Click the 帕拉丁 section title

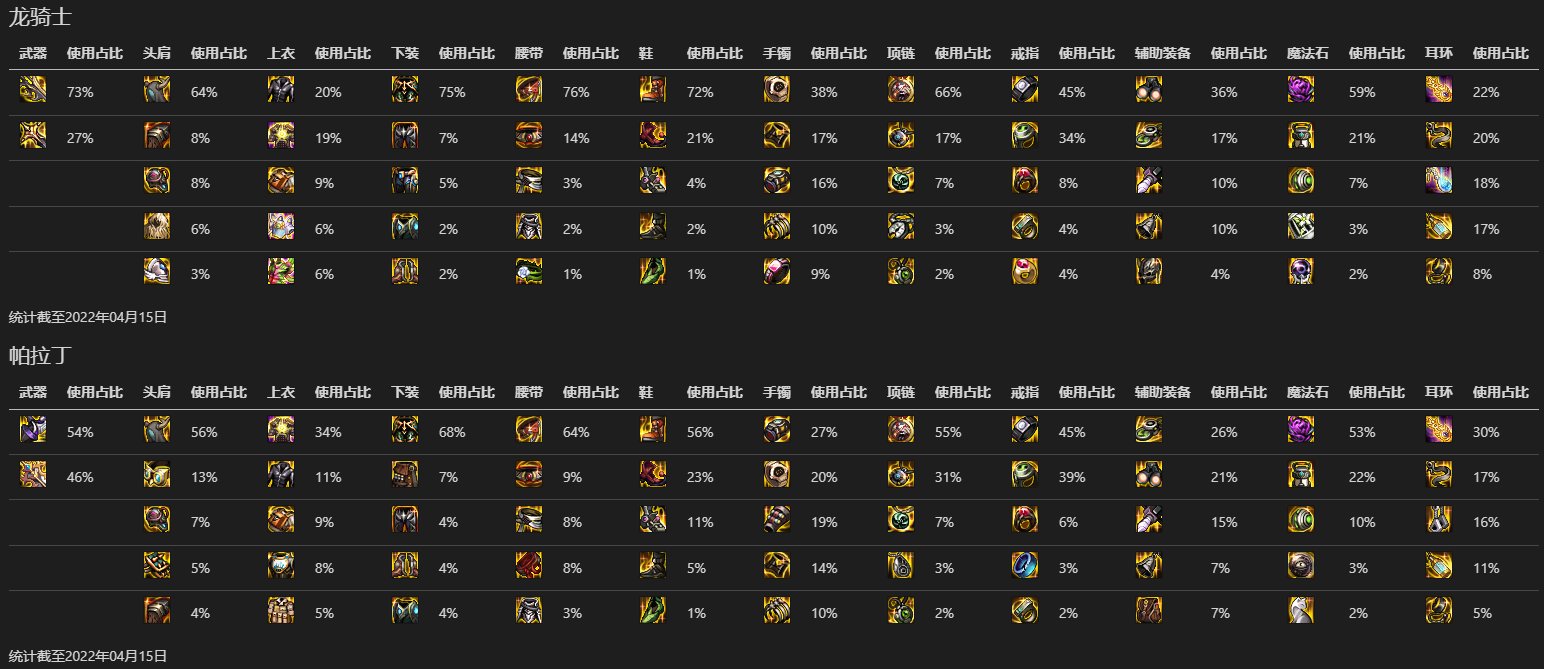click(40, 356)
